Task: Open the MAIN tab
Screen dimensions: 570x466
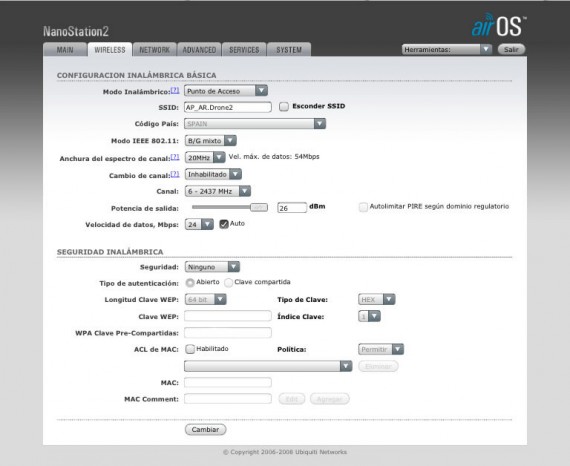Action: 65,50
